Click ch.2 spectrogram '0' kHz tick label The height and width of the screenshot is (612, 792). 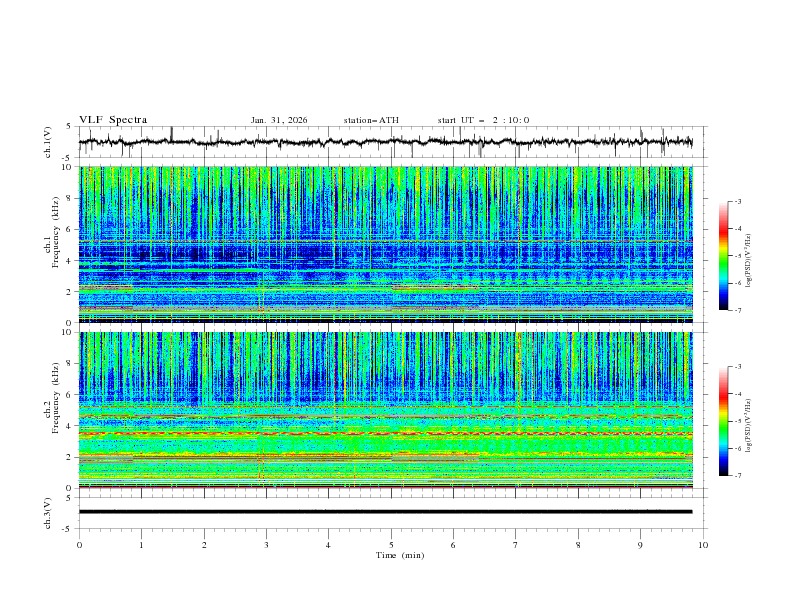point(70,488)
